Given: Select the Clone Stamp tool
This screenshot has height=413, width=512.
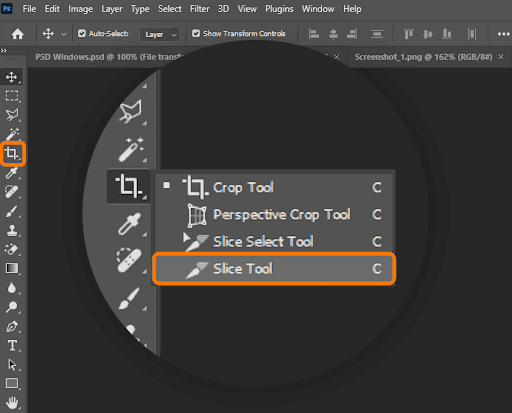Looking at the screenshot, I should [12, 230].
